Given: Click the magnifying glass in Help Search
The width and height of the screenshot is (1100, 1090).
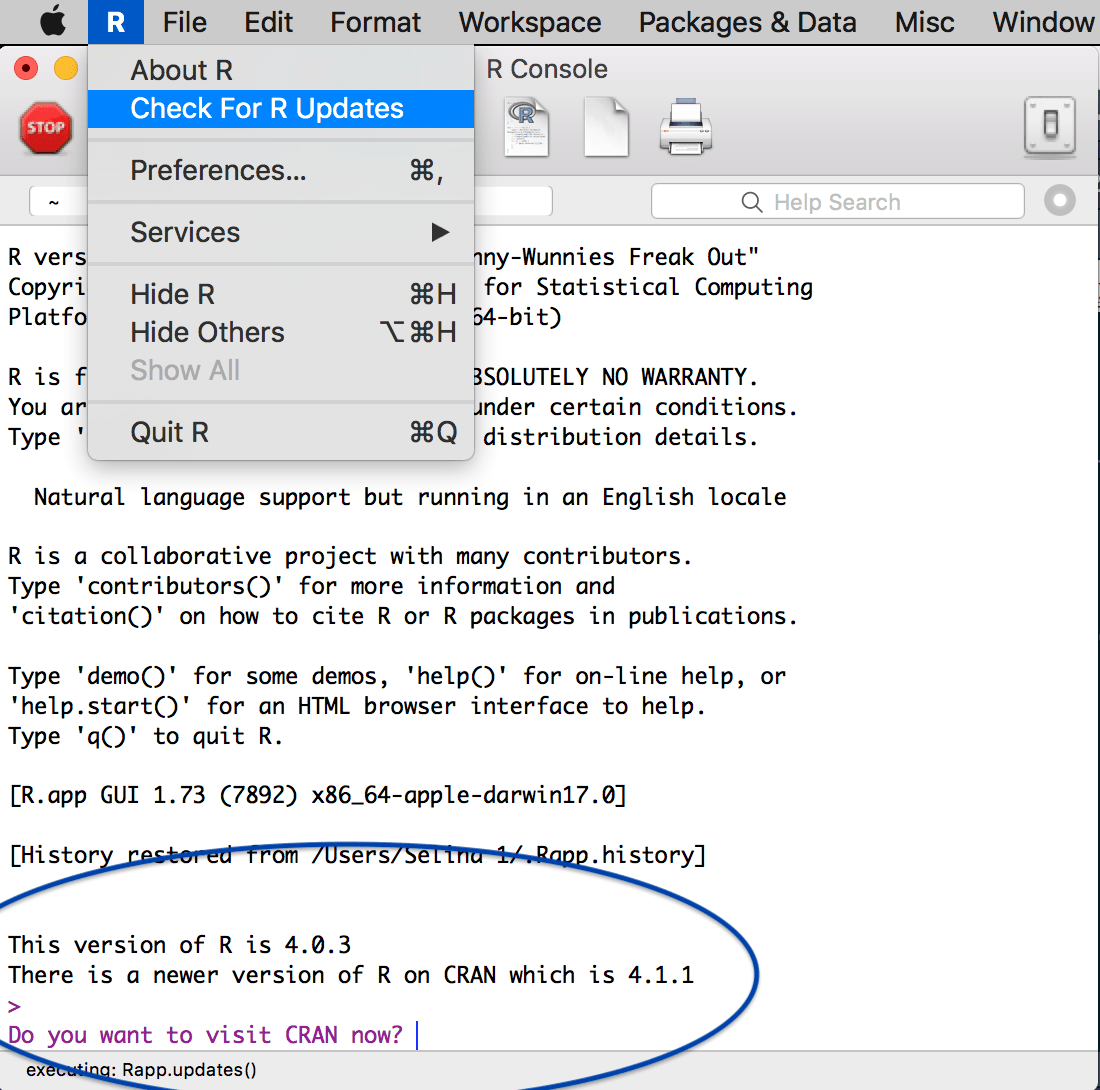Looking at the screenshot, I should coord(751,201).
